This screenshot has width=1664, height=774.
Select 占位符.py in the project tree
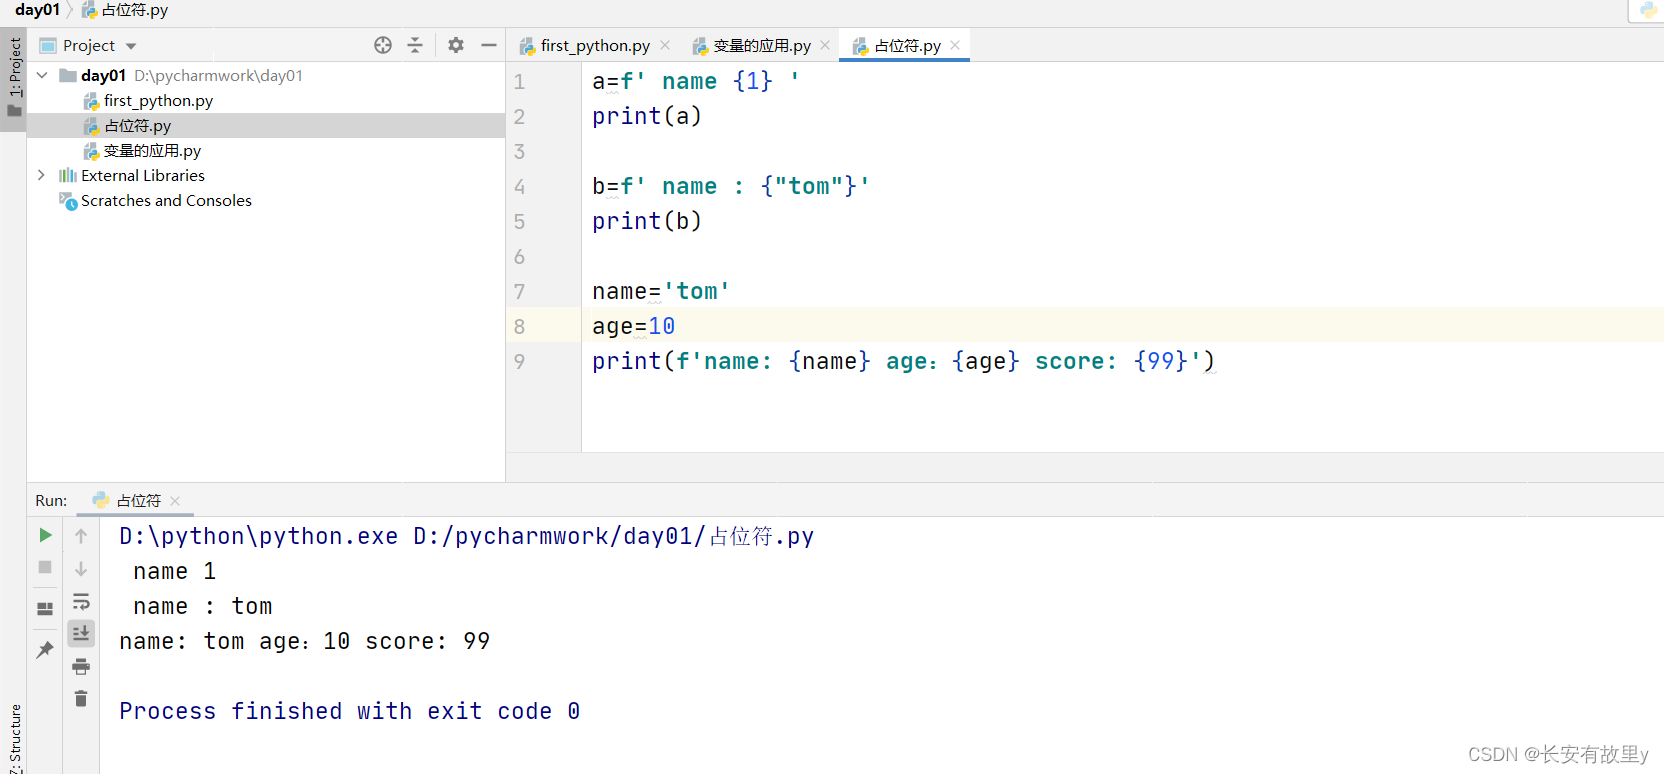[138, 125]
